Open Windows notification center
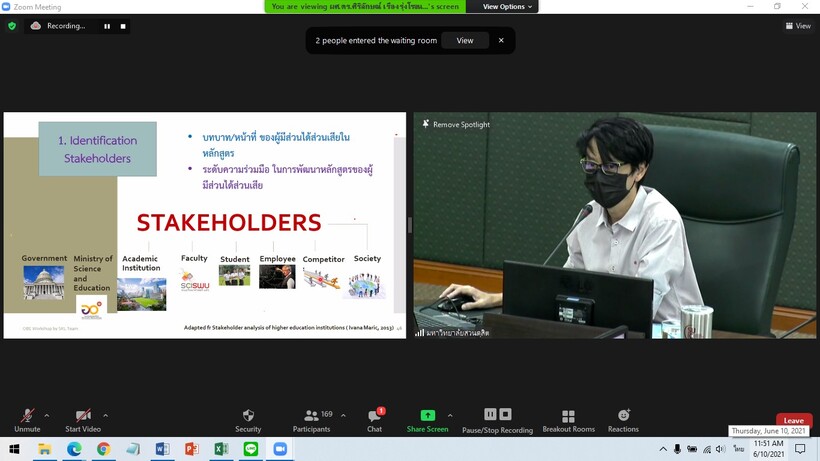This screenshot has width=820, height=461. (800, 449)
